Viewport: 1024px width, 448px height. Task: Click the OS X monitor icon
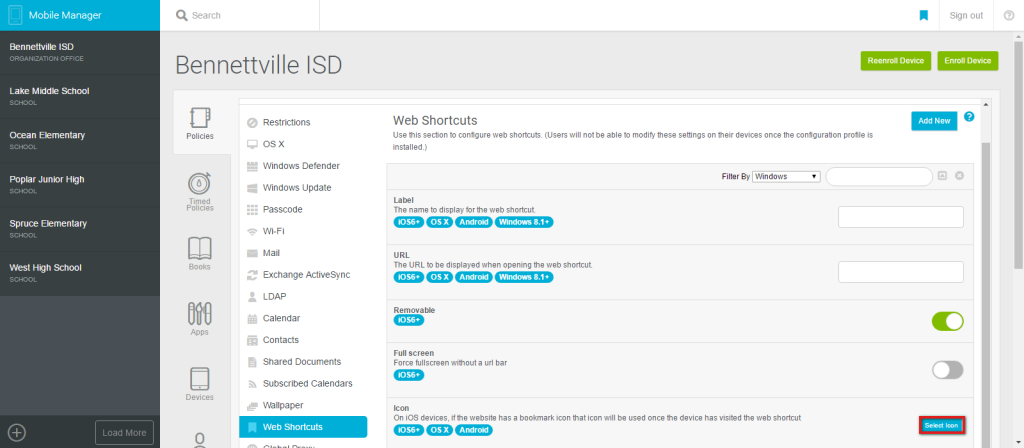pyautogui.click(x=252, y=144)
